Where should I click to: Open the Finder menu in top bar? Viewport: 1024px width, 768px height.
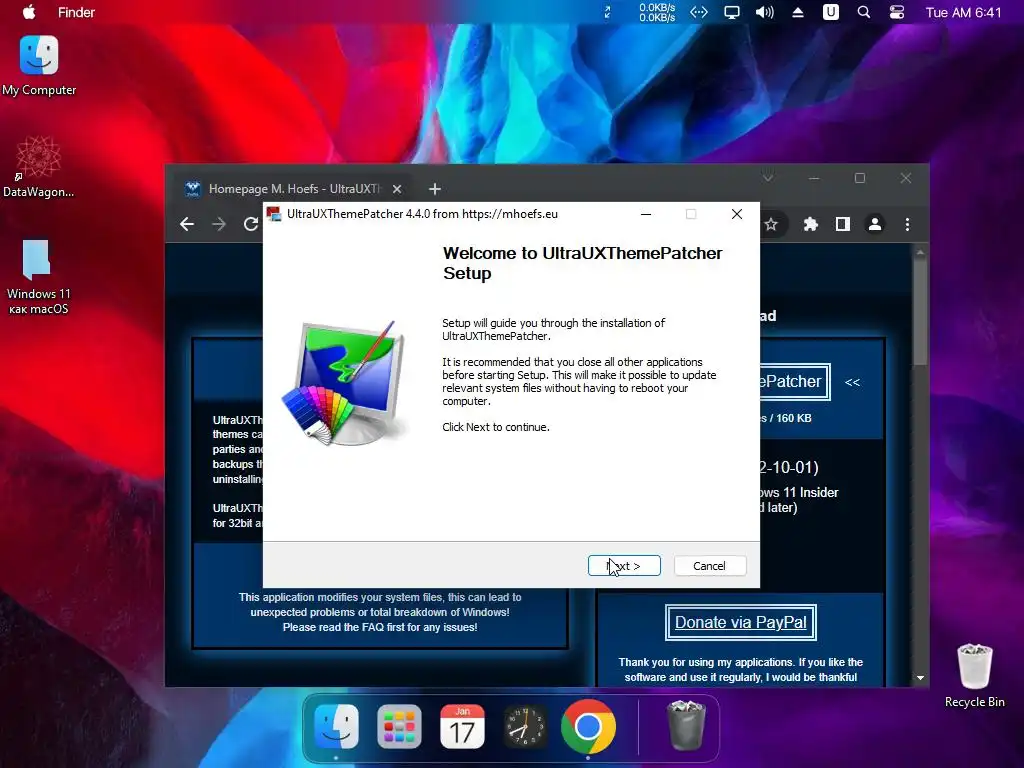pos(76,12)
